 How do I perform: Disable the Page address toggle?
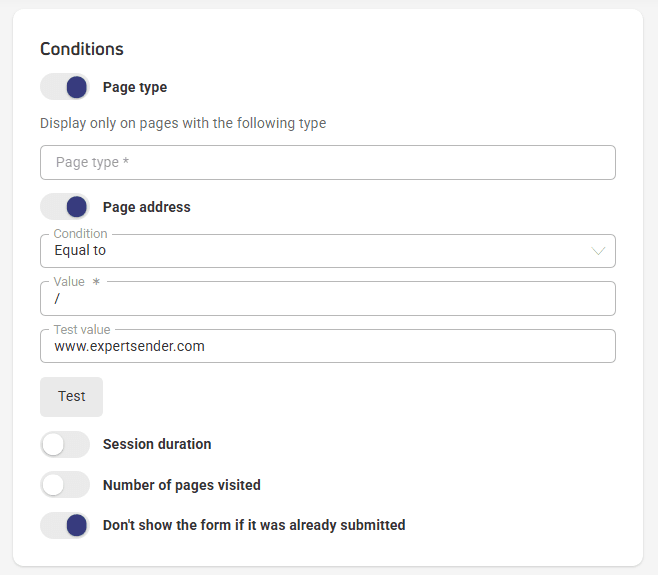click(65, 206)
